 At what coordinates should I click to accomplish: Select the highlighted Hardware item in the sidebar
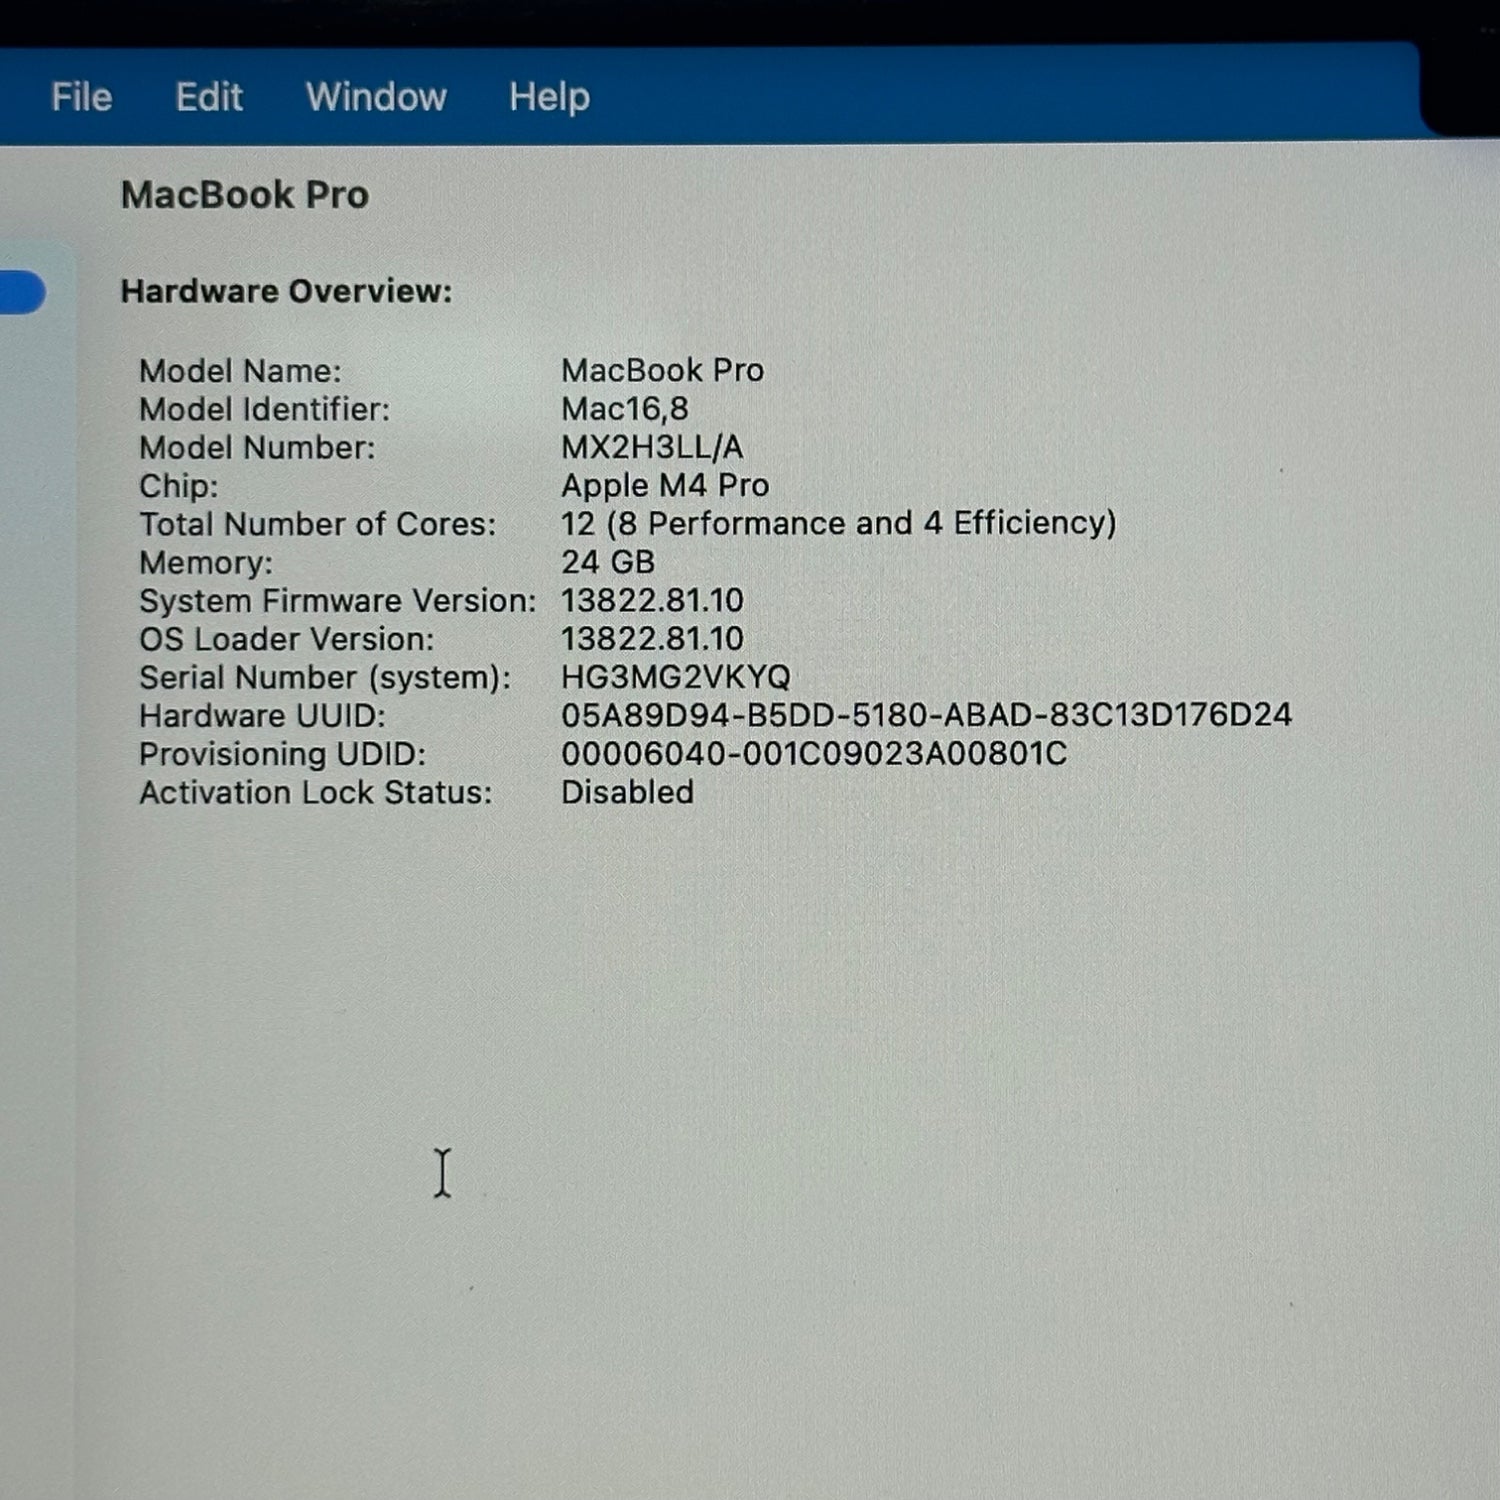22,292
